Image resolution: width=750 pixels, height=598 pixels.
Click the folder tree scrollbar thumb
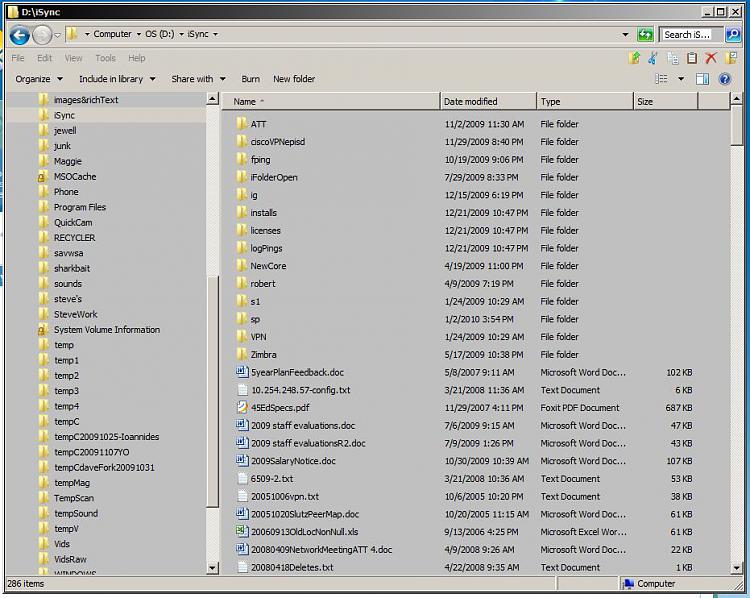[213, 390]
